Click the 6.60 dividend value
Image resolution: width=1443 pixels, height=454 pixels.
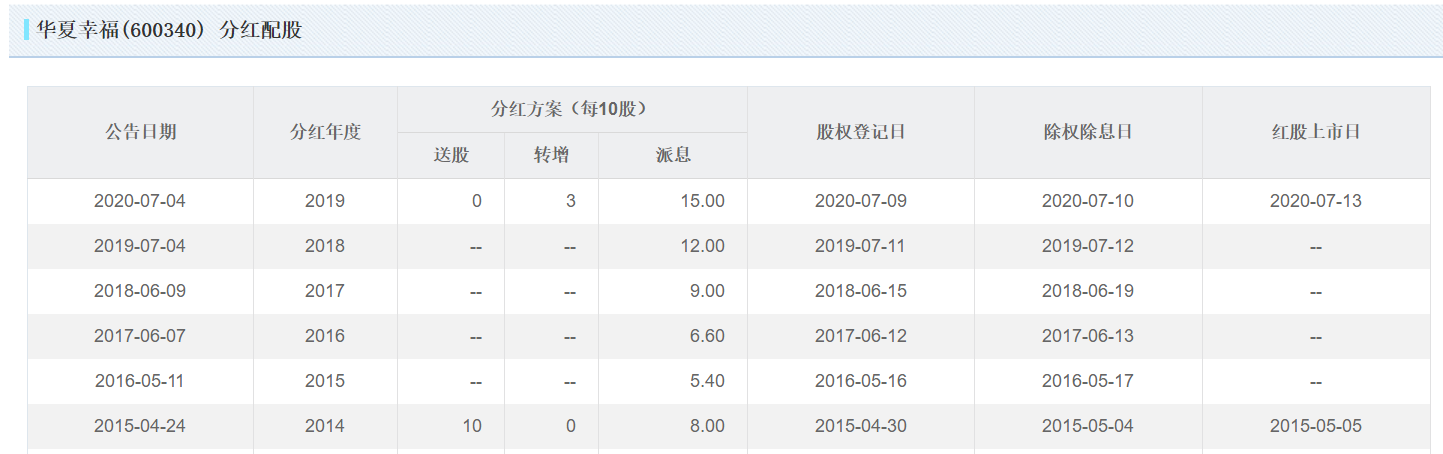click(x=707, y=336)
